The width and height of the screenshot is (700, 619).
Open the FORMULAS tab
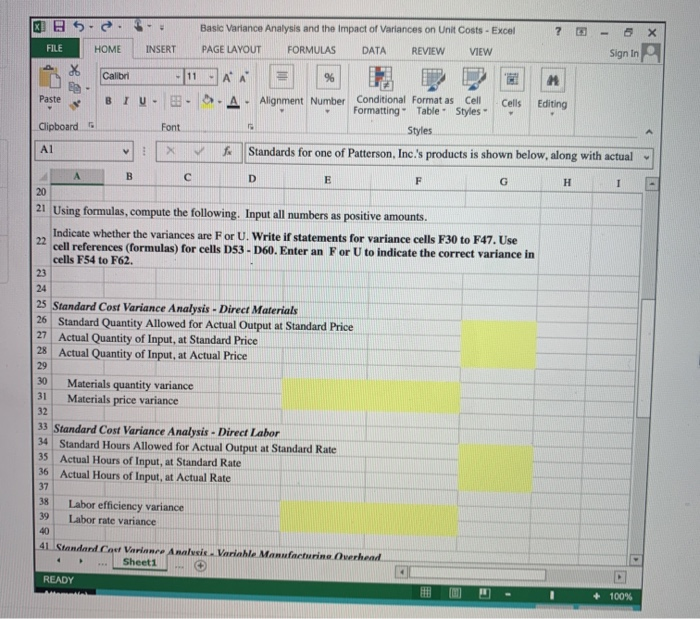click(311, 50)
